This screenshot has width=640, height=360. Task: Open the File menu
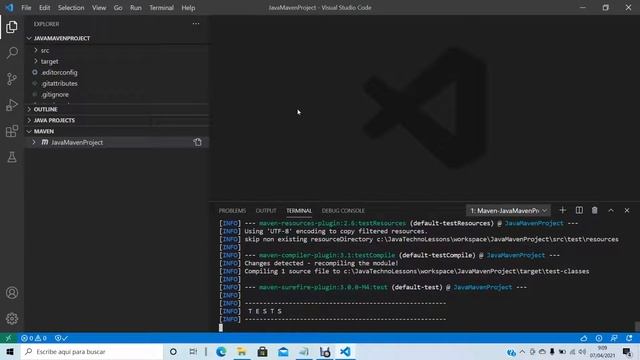[x=26, y=8]
